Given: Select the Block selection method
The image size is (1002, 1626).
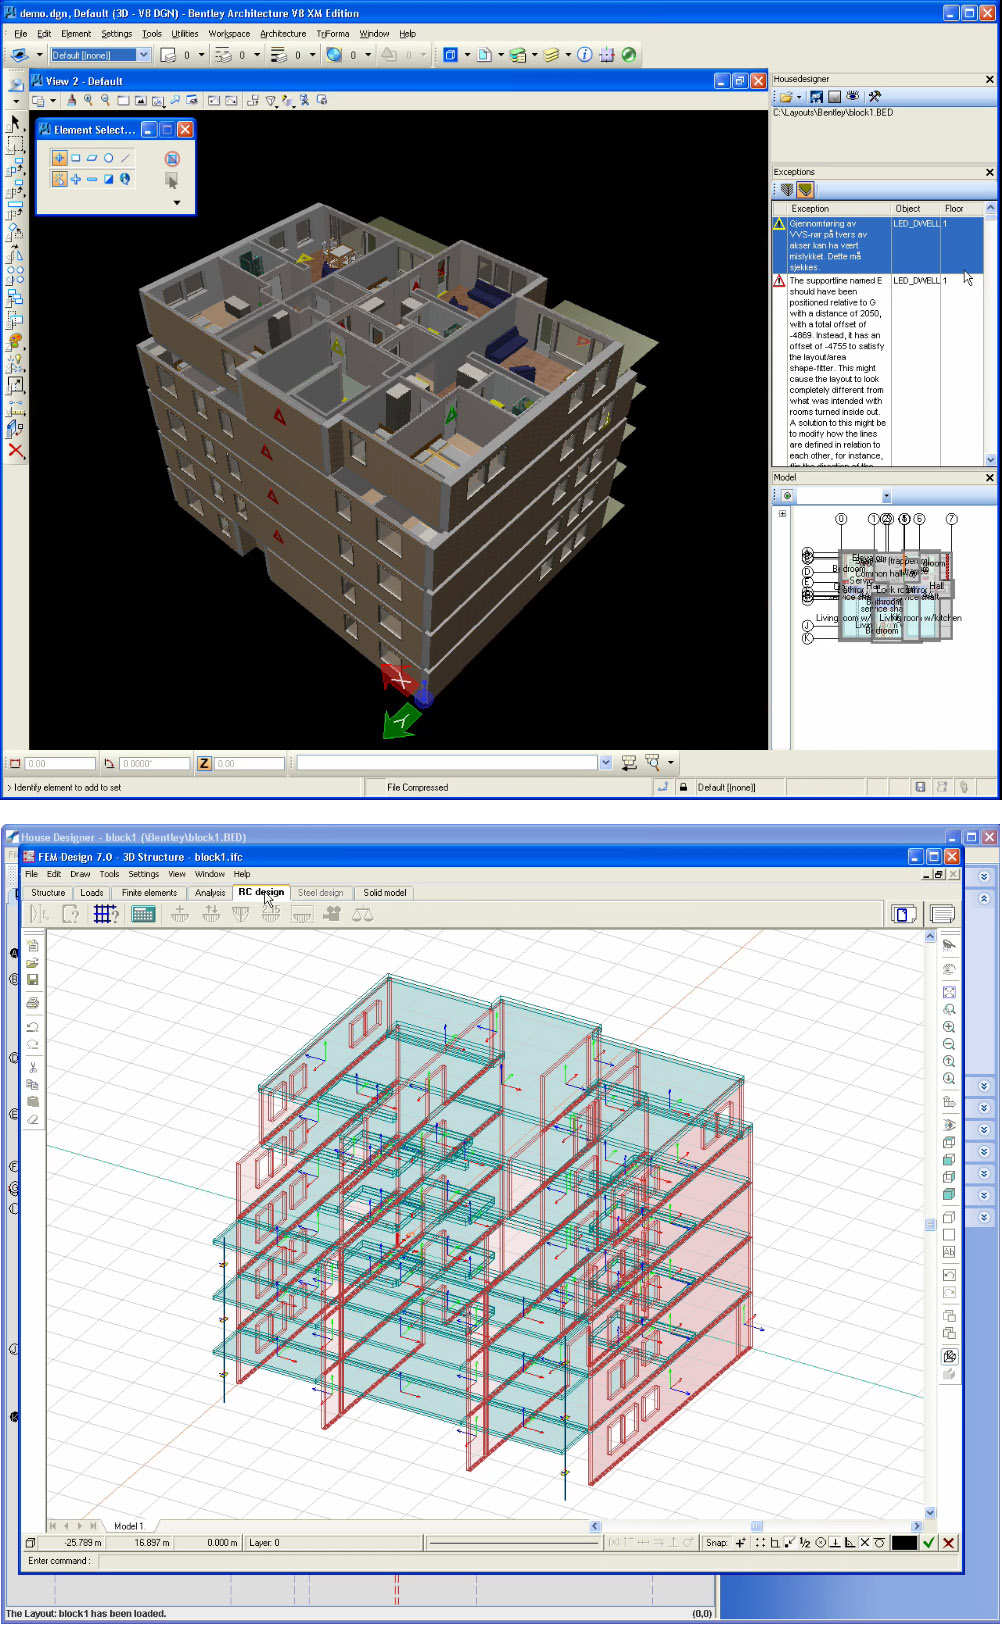Looking at the screenshot, I should pos(75,158).
